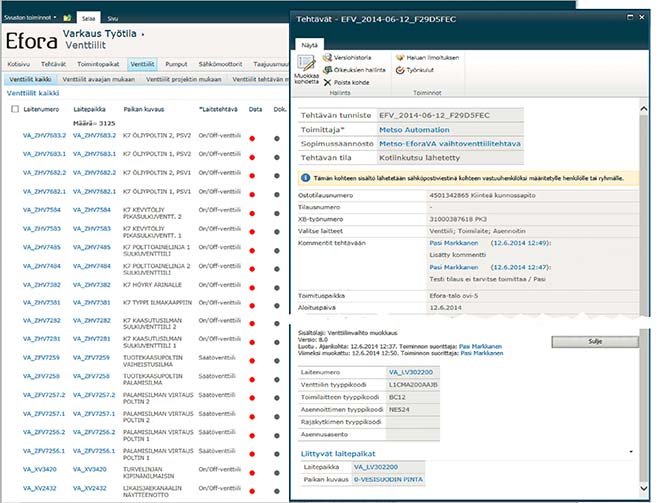Click the green folder navigate-up icon
Screen dimensions: 660x503
(66, 18)
